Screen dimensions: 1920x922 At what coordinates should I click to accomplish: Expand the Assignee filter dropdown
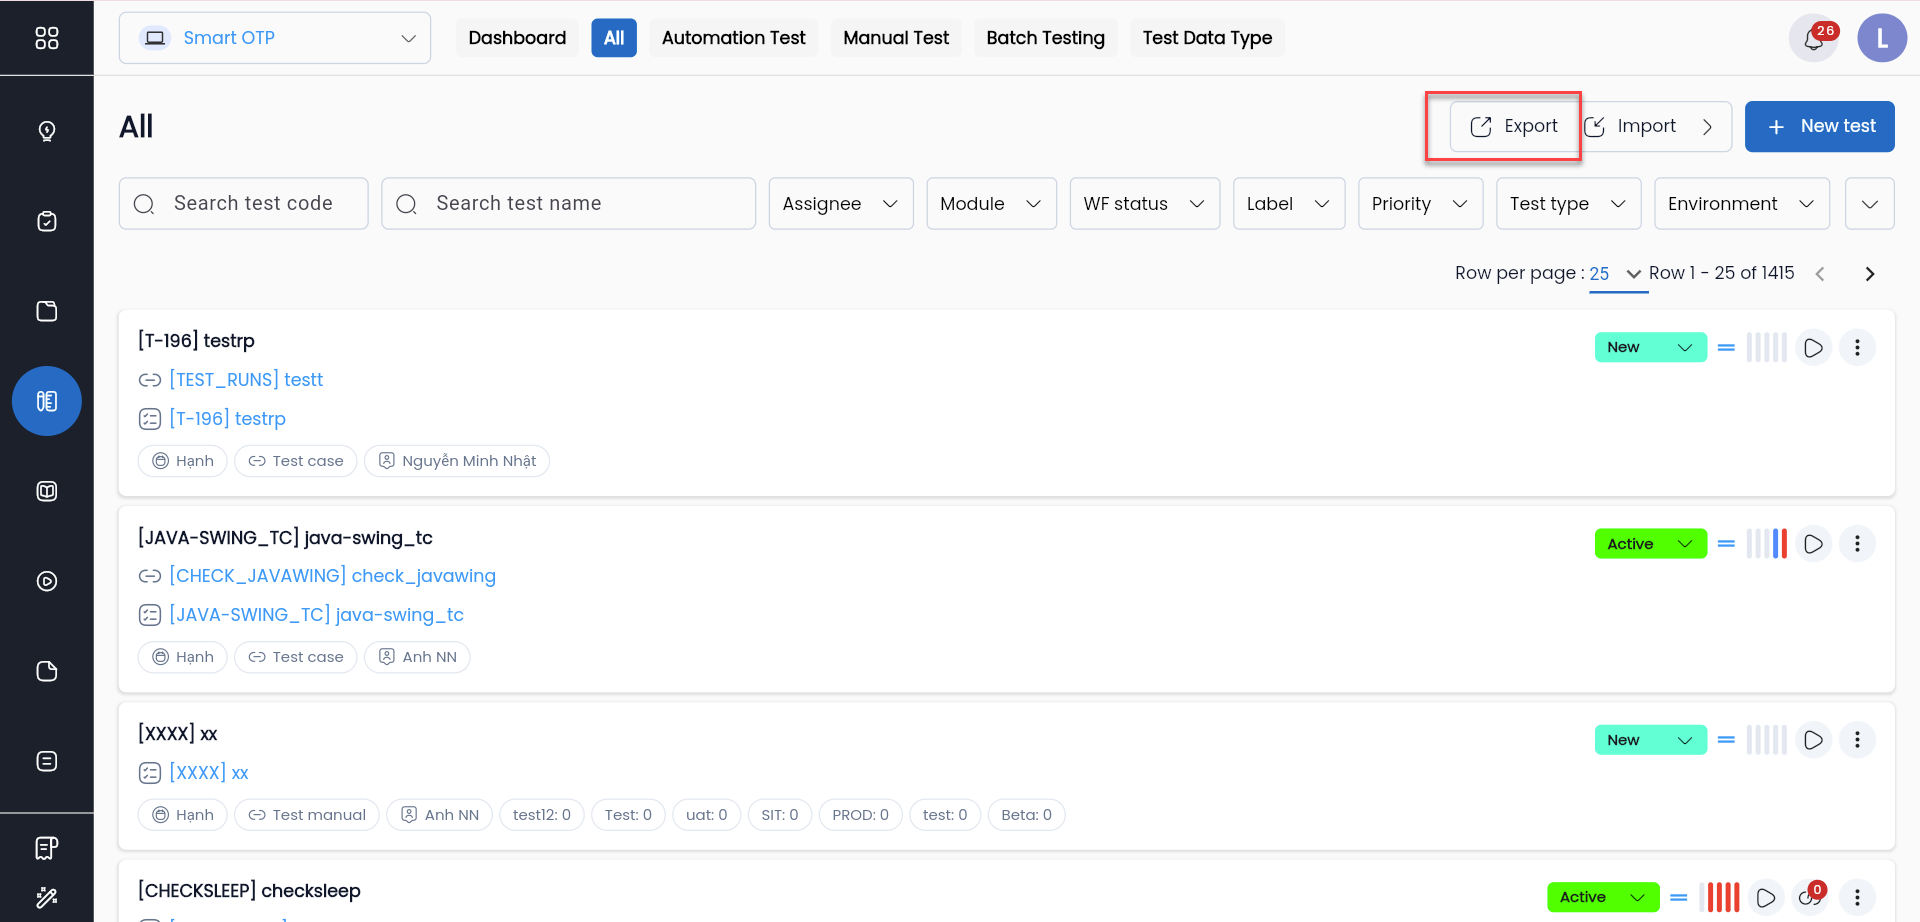click(x=840, y=204)
